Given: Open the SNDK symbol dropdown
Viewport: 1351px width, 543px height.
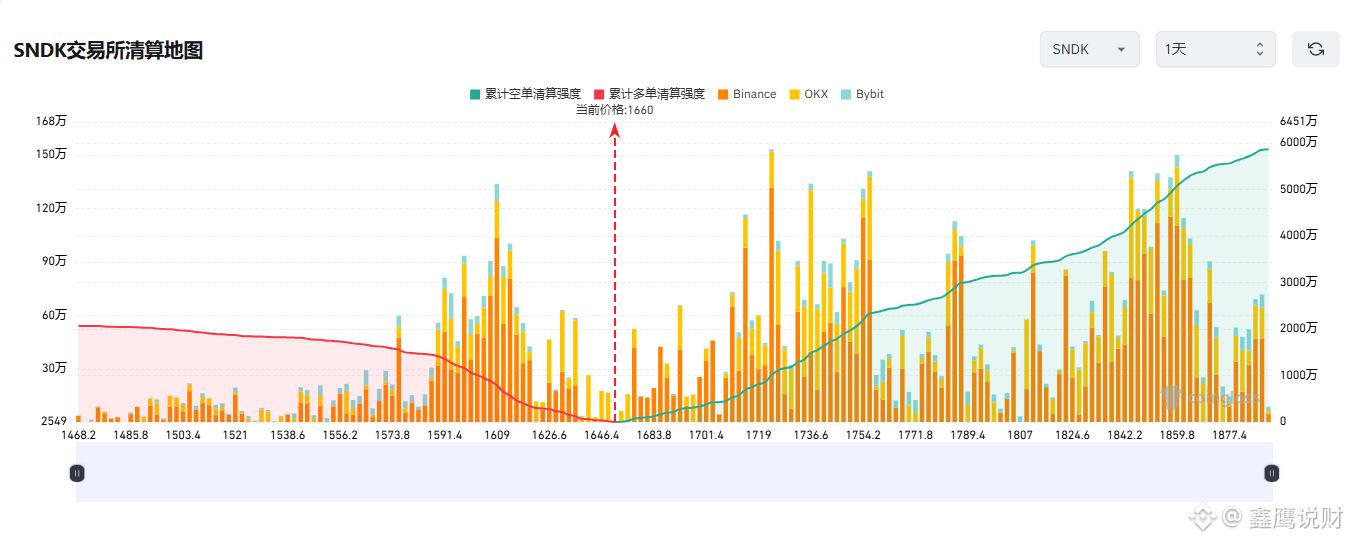Looking at the screenshot, I should 1089,49.
